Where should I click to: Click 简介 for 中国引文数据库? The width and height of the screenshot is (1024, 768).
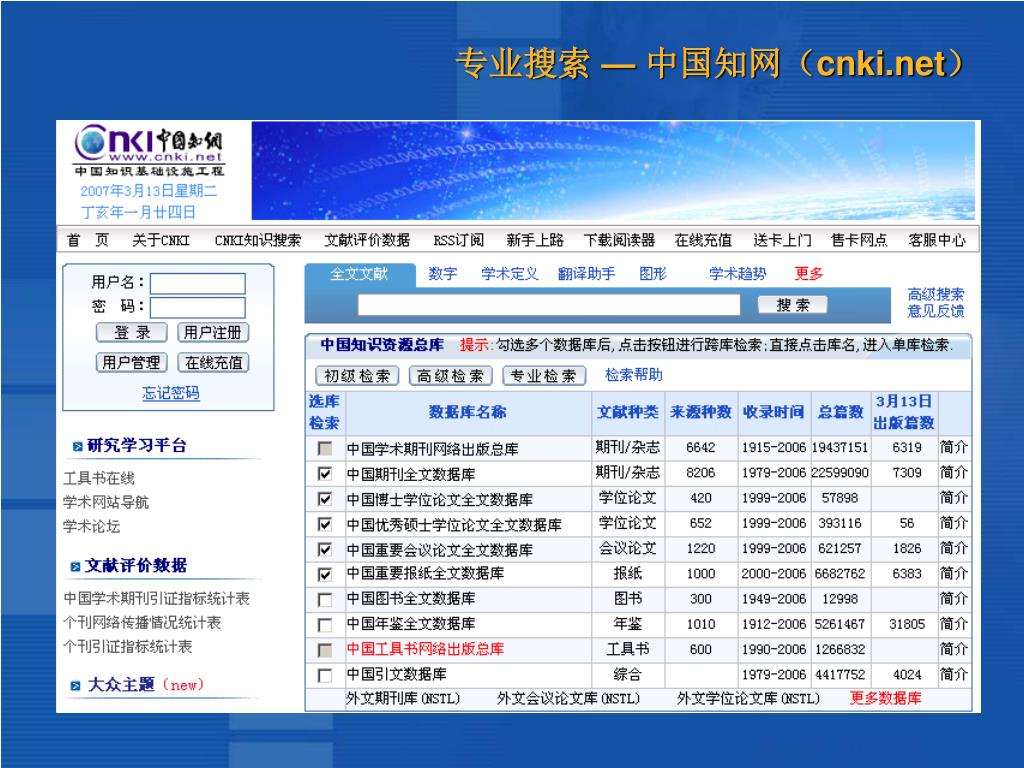(x=953, y=675)
